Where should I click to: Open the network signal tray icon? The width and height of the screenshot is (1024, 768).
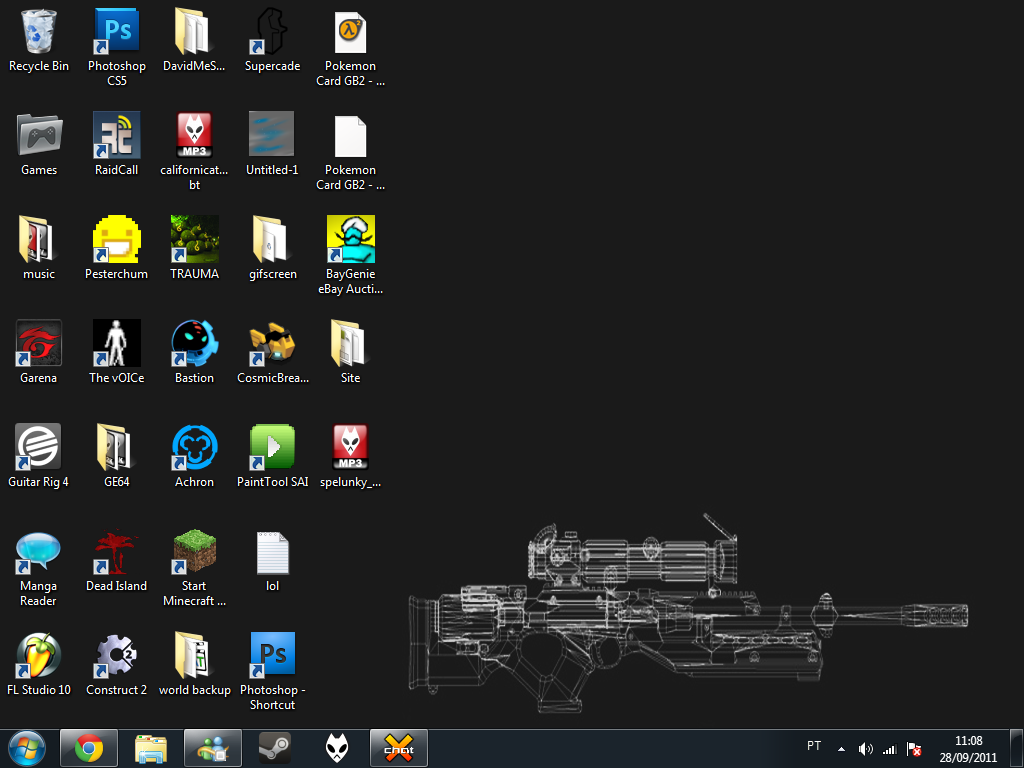[889, 749]
